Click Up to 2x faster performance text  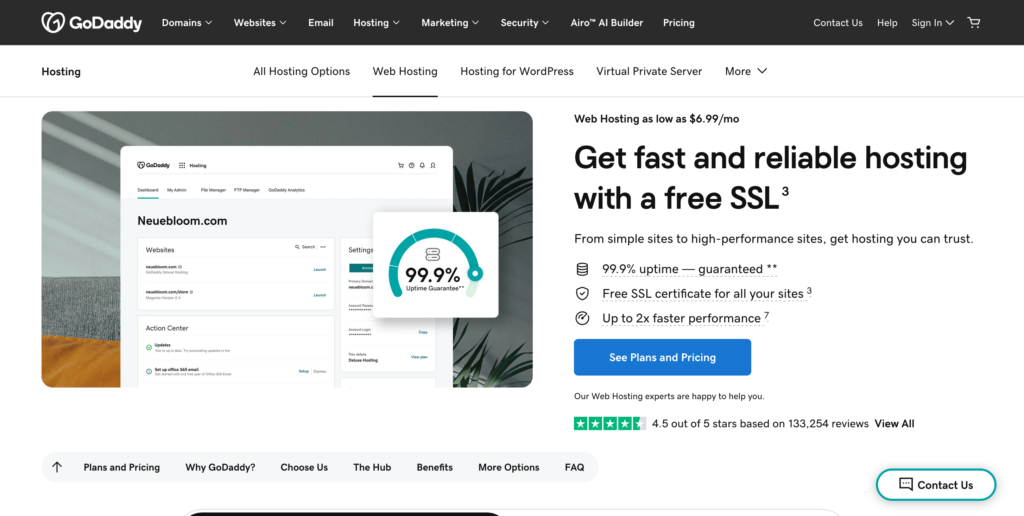686,318
